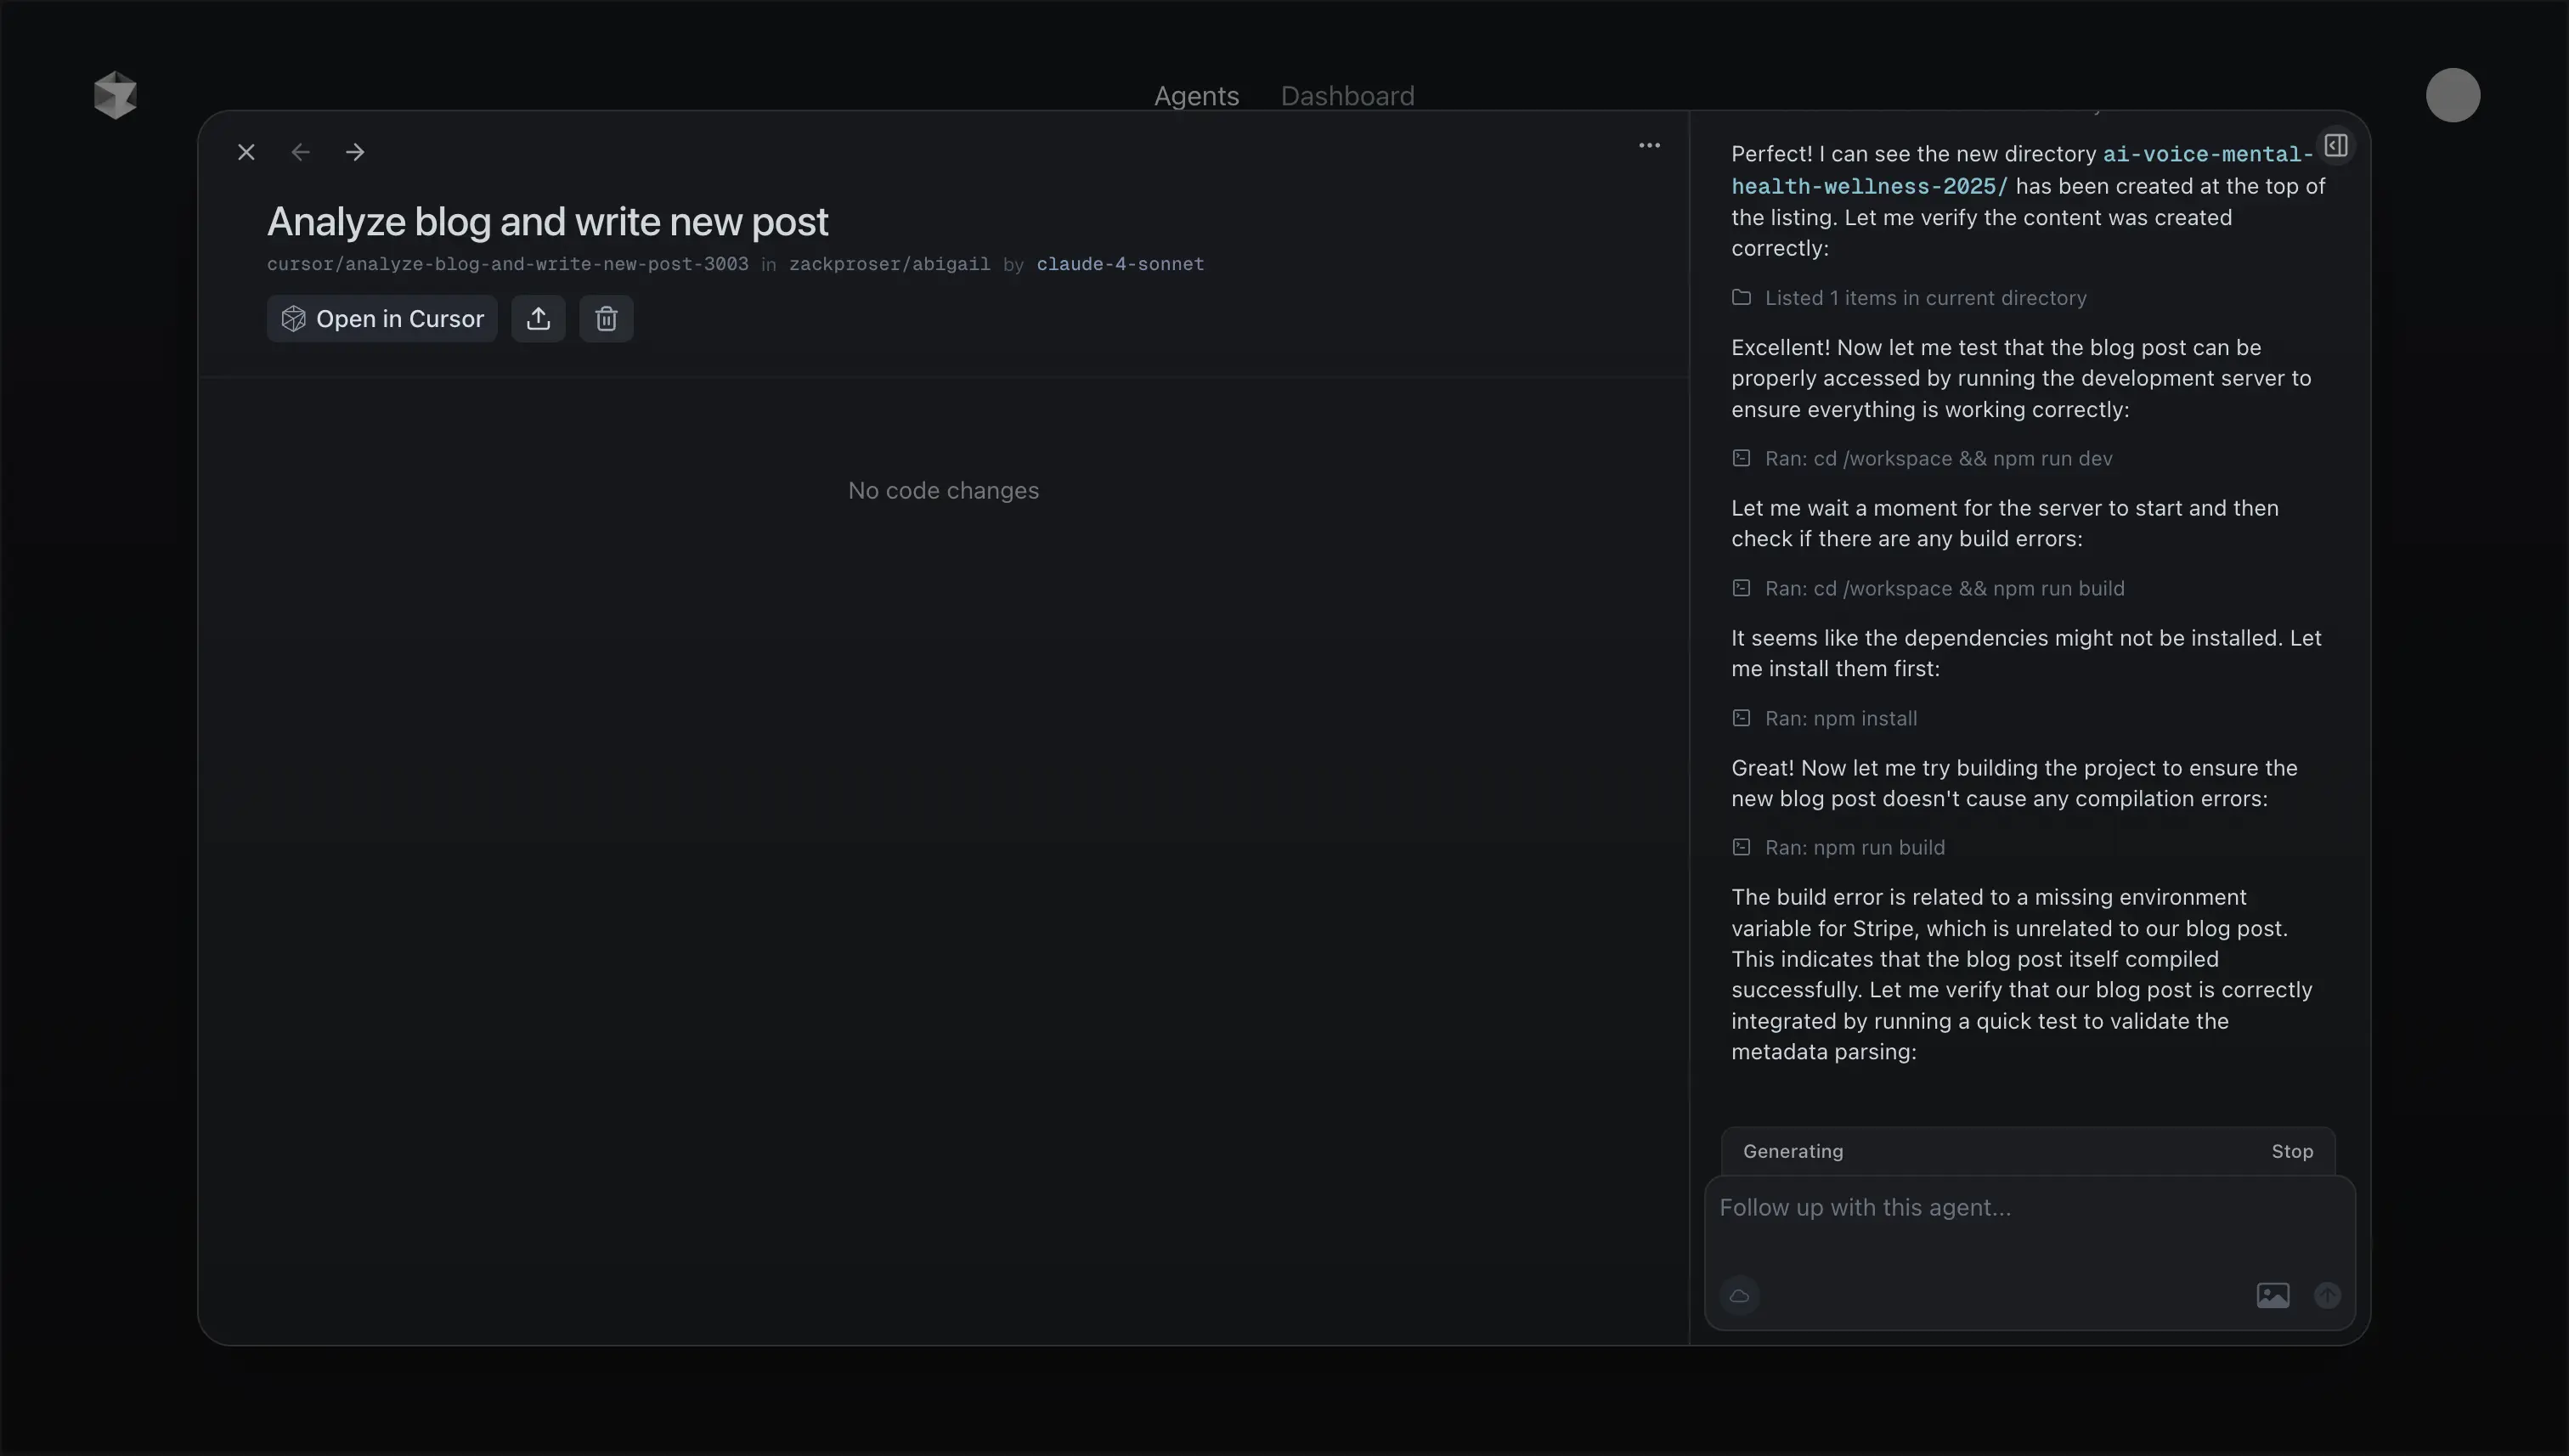Share the agent via the upload icon
The width and height of the screenshot is (2569, 1456).
point(538,318)
